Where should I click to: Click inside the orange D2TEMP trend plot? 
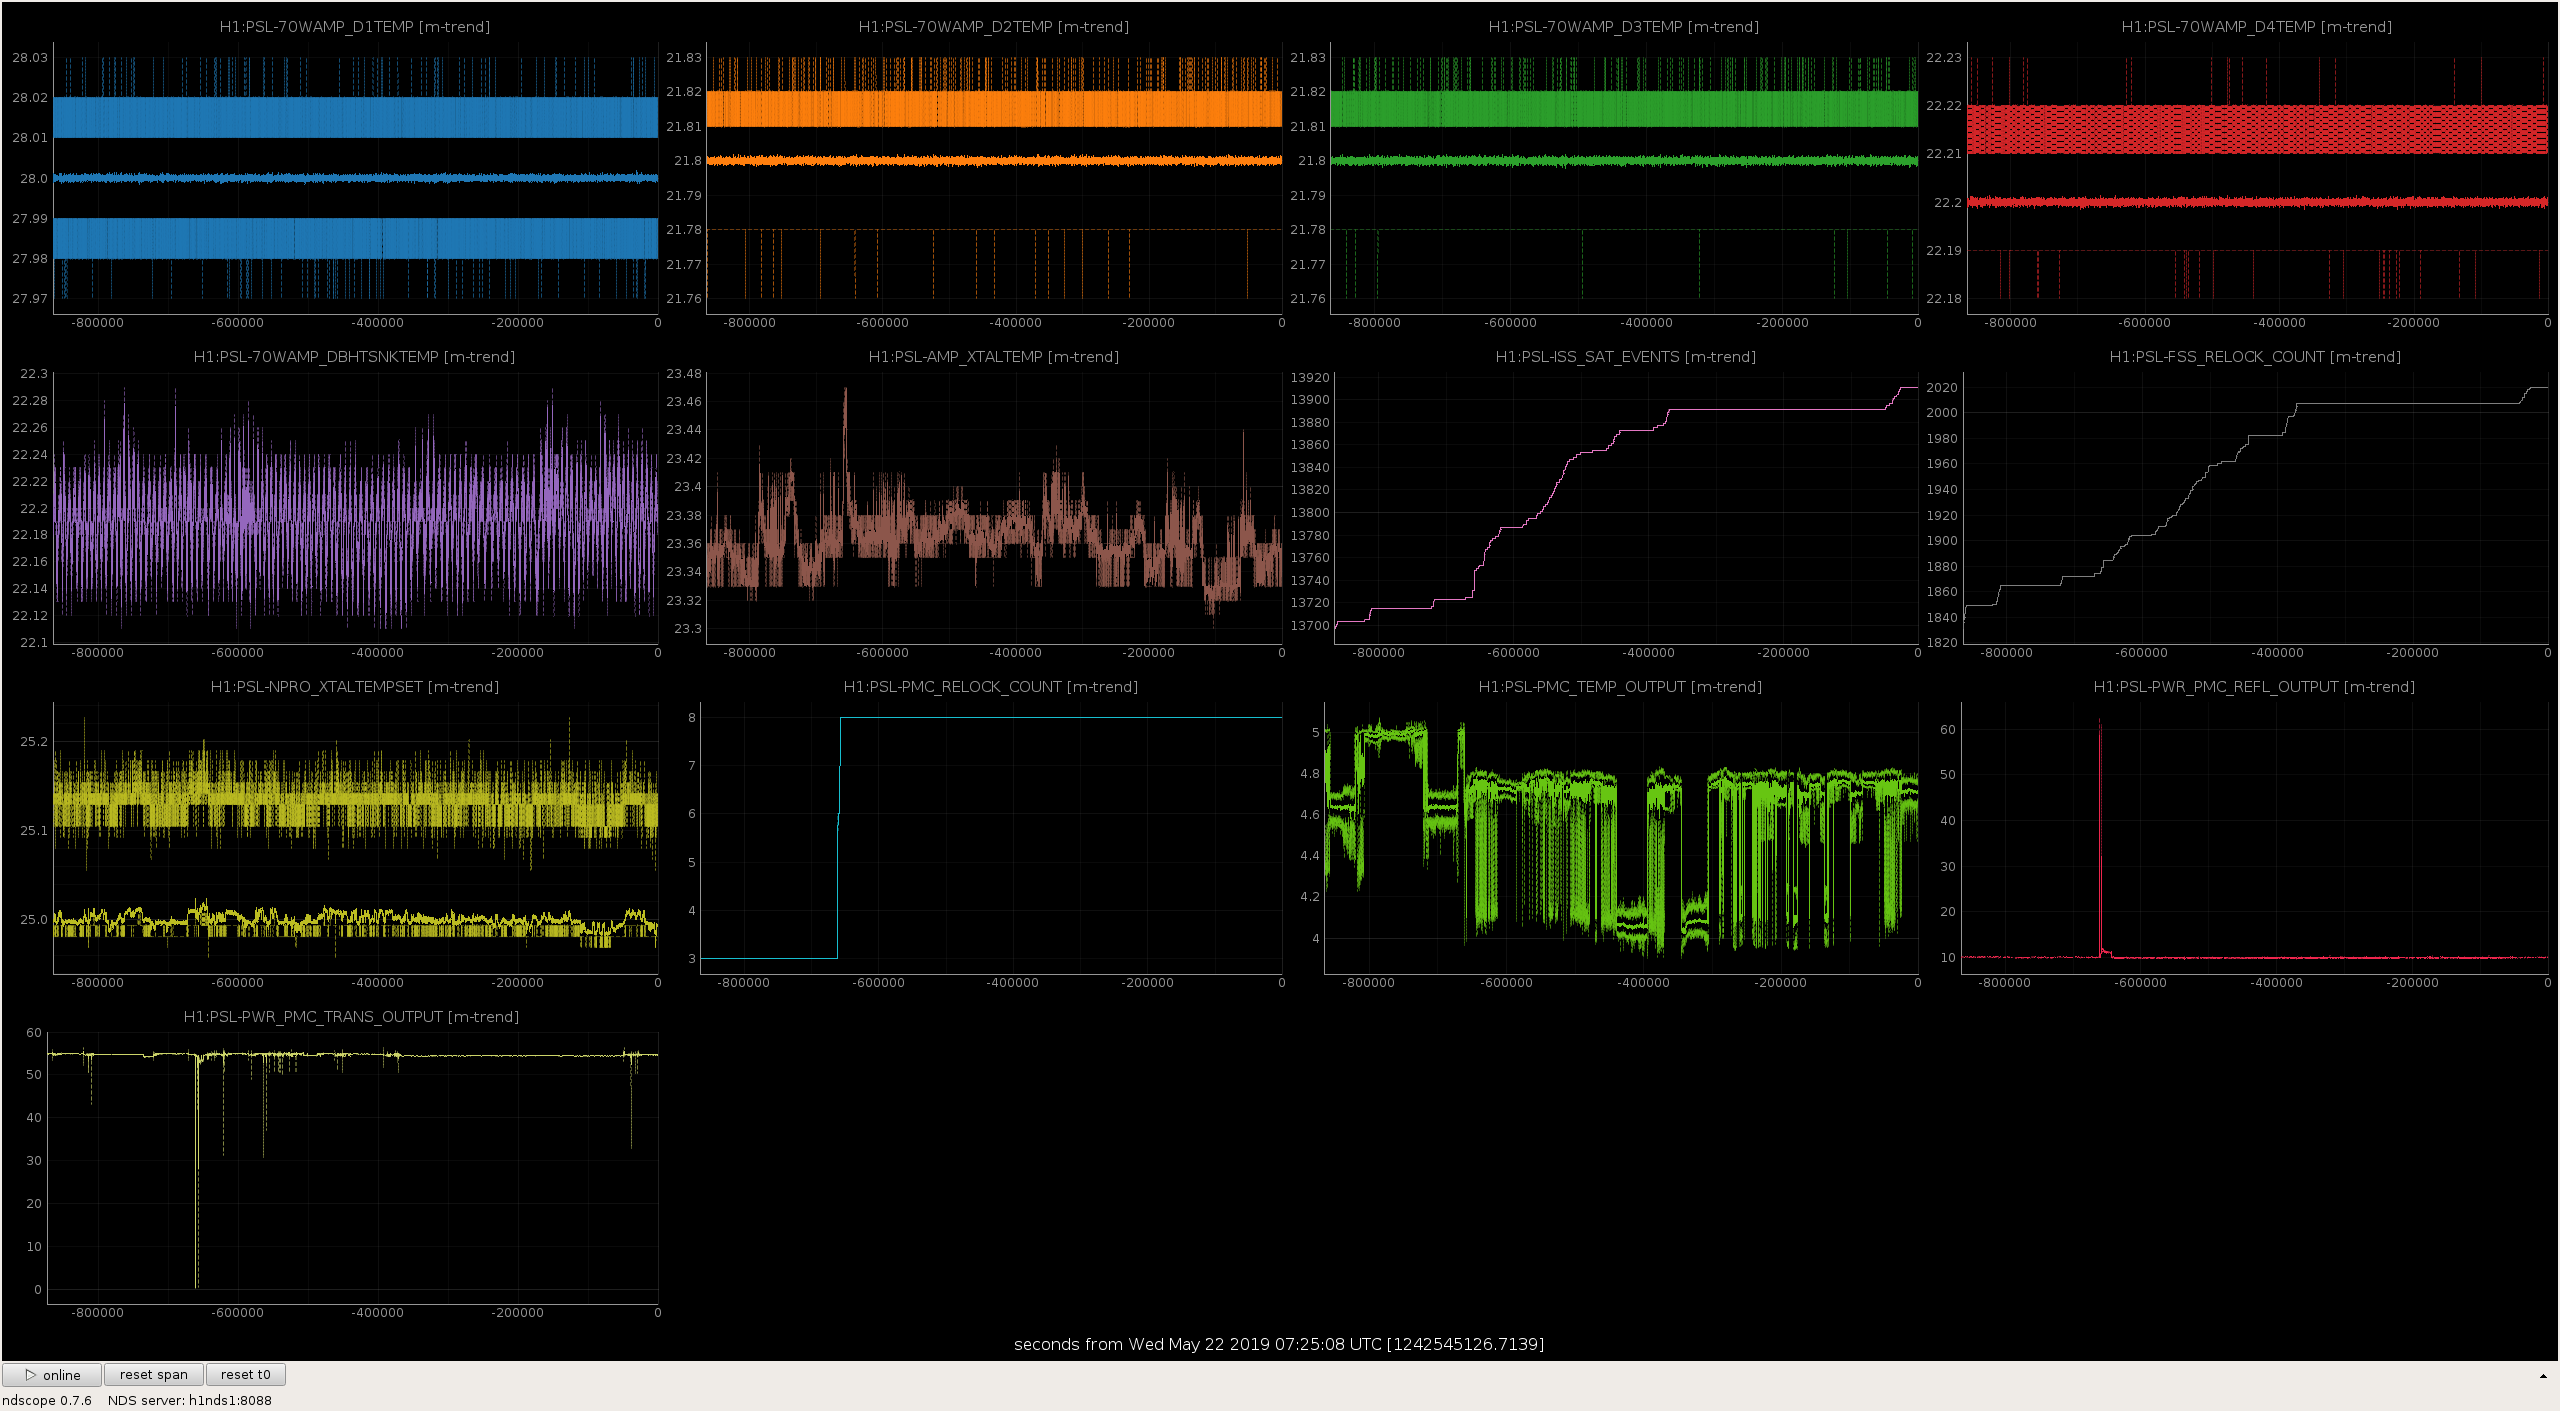(994, 178)
